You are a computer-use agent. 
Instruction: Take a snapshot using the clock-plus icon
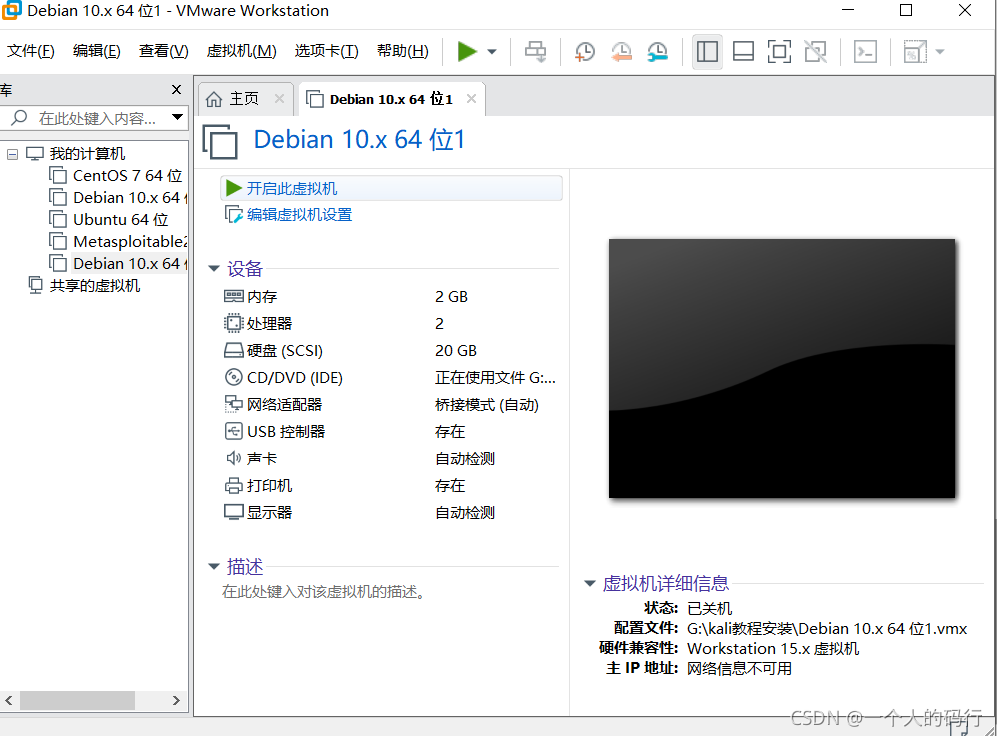click(584, 51)
